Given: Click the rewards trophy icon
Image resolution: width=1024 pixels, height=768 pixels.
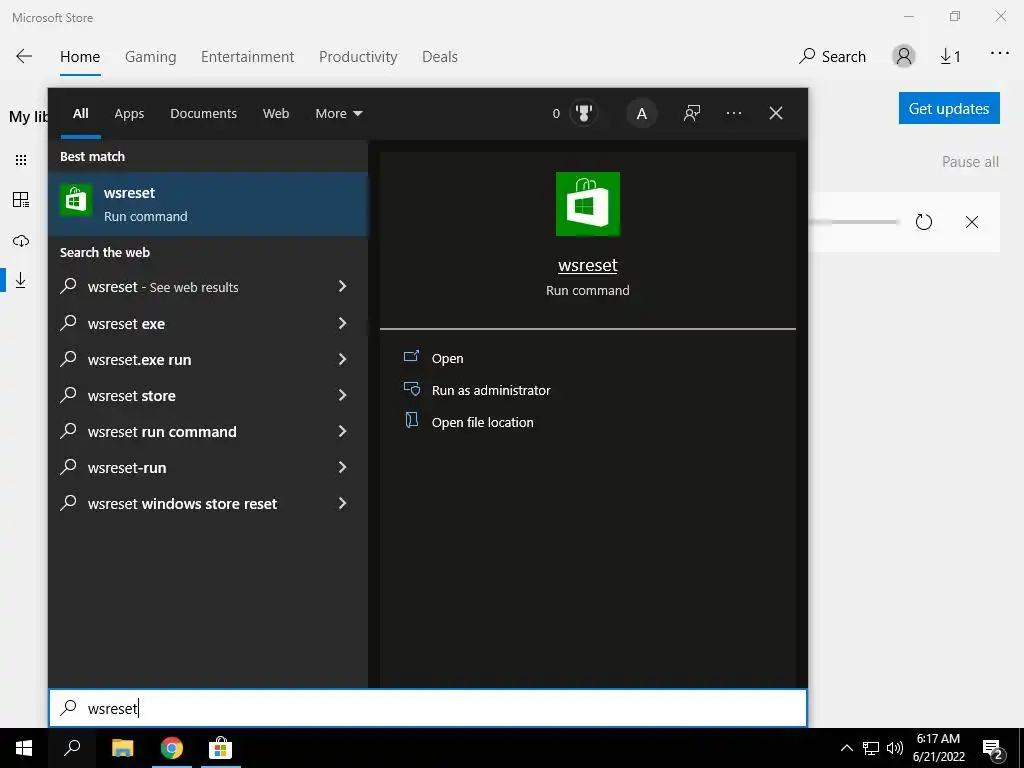Looking at the screenshot, I should coord(584,113).
